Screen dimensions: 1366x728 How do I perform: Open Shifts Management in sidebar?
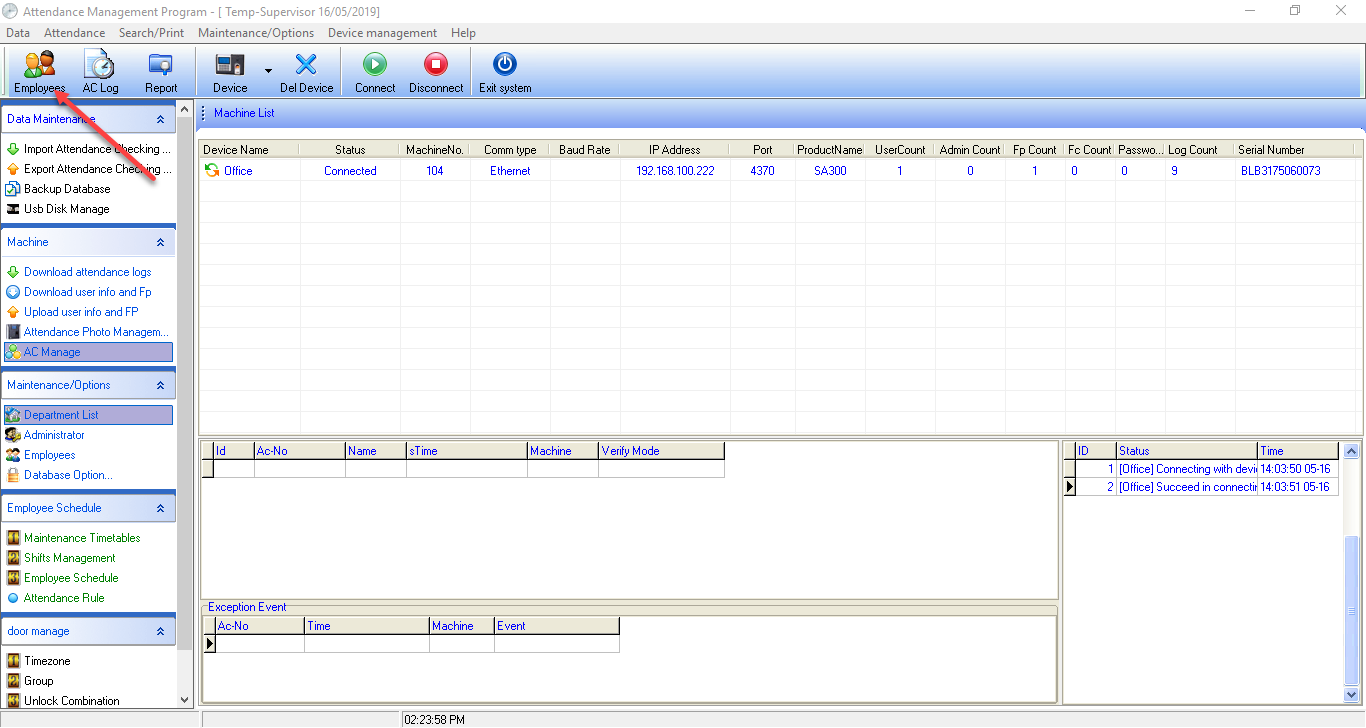70,558
